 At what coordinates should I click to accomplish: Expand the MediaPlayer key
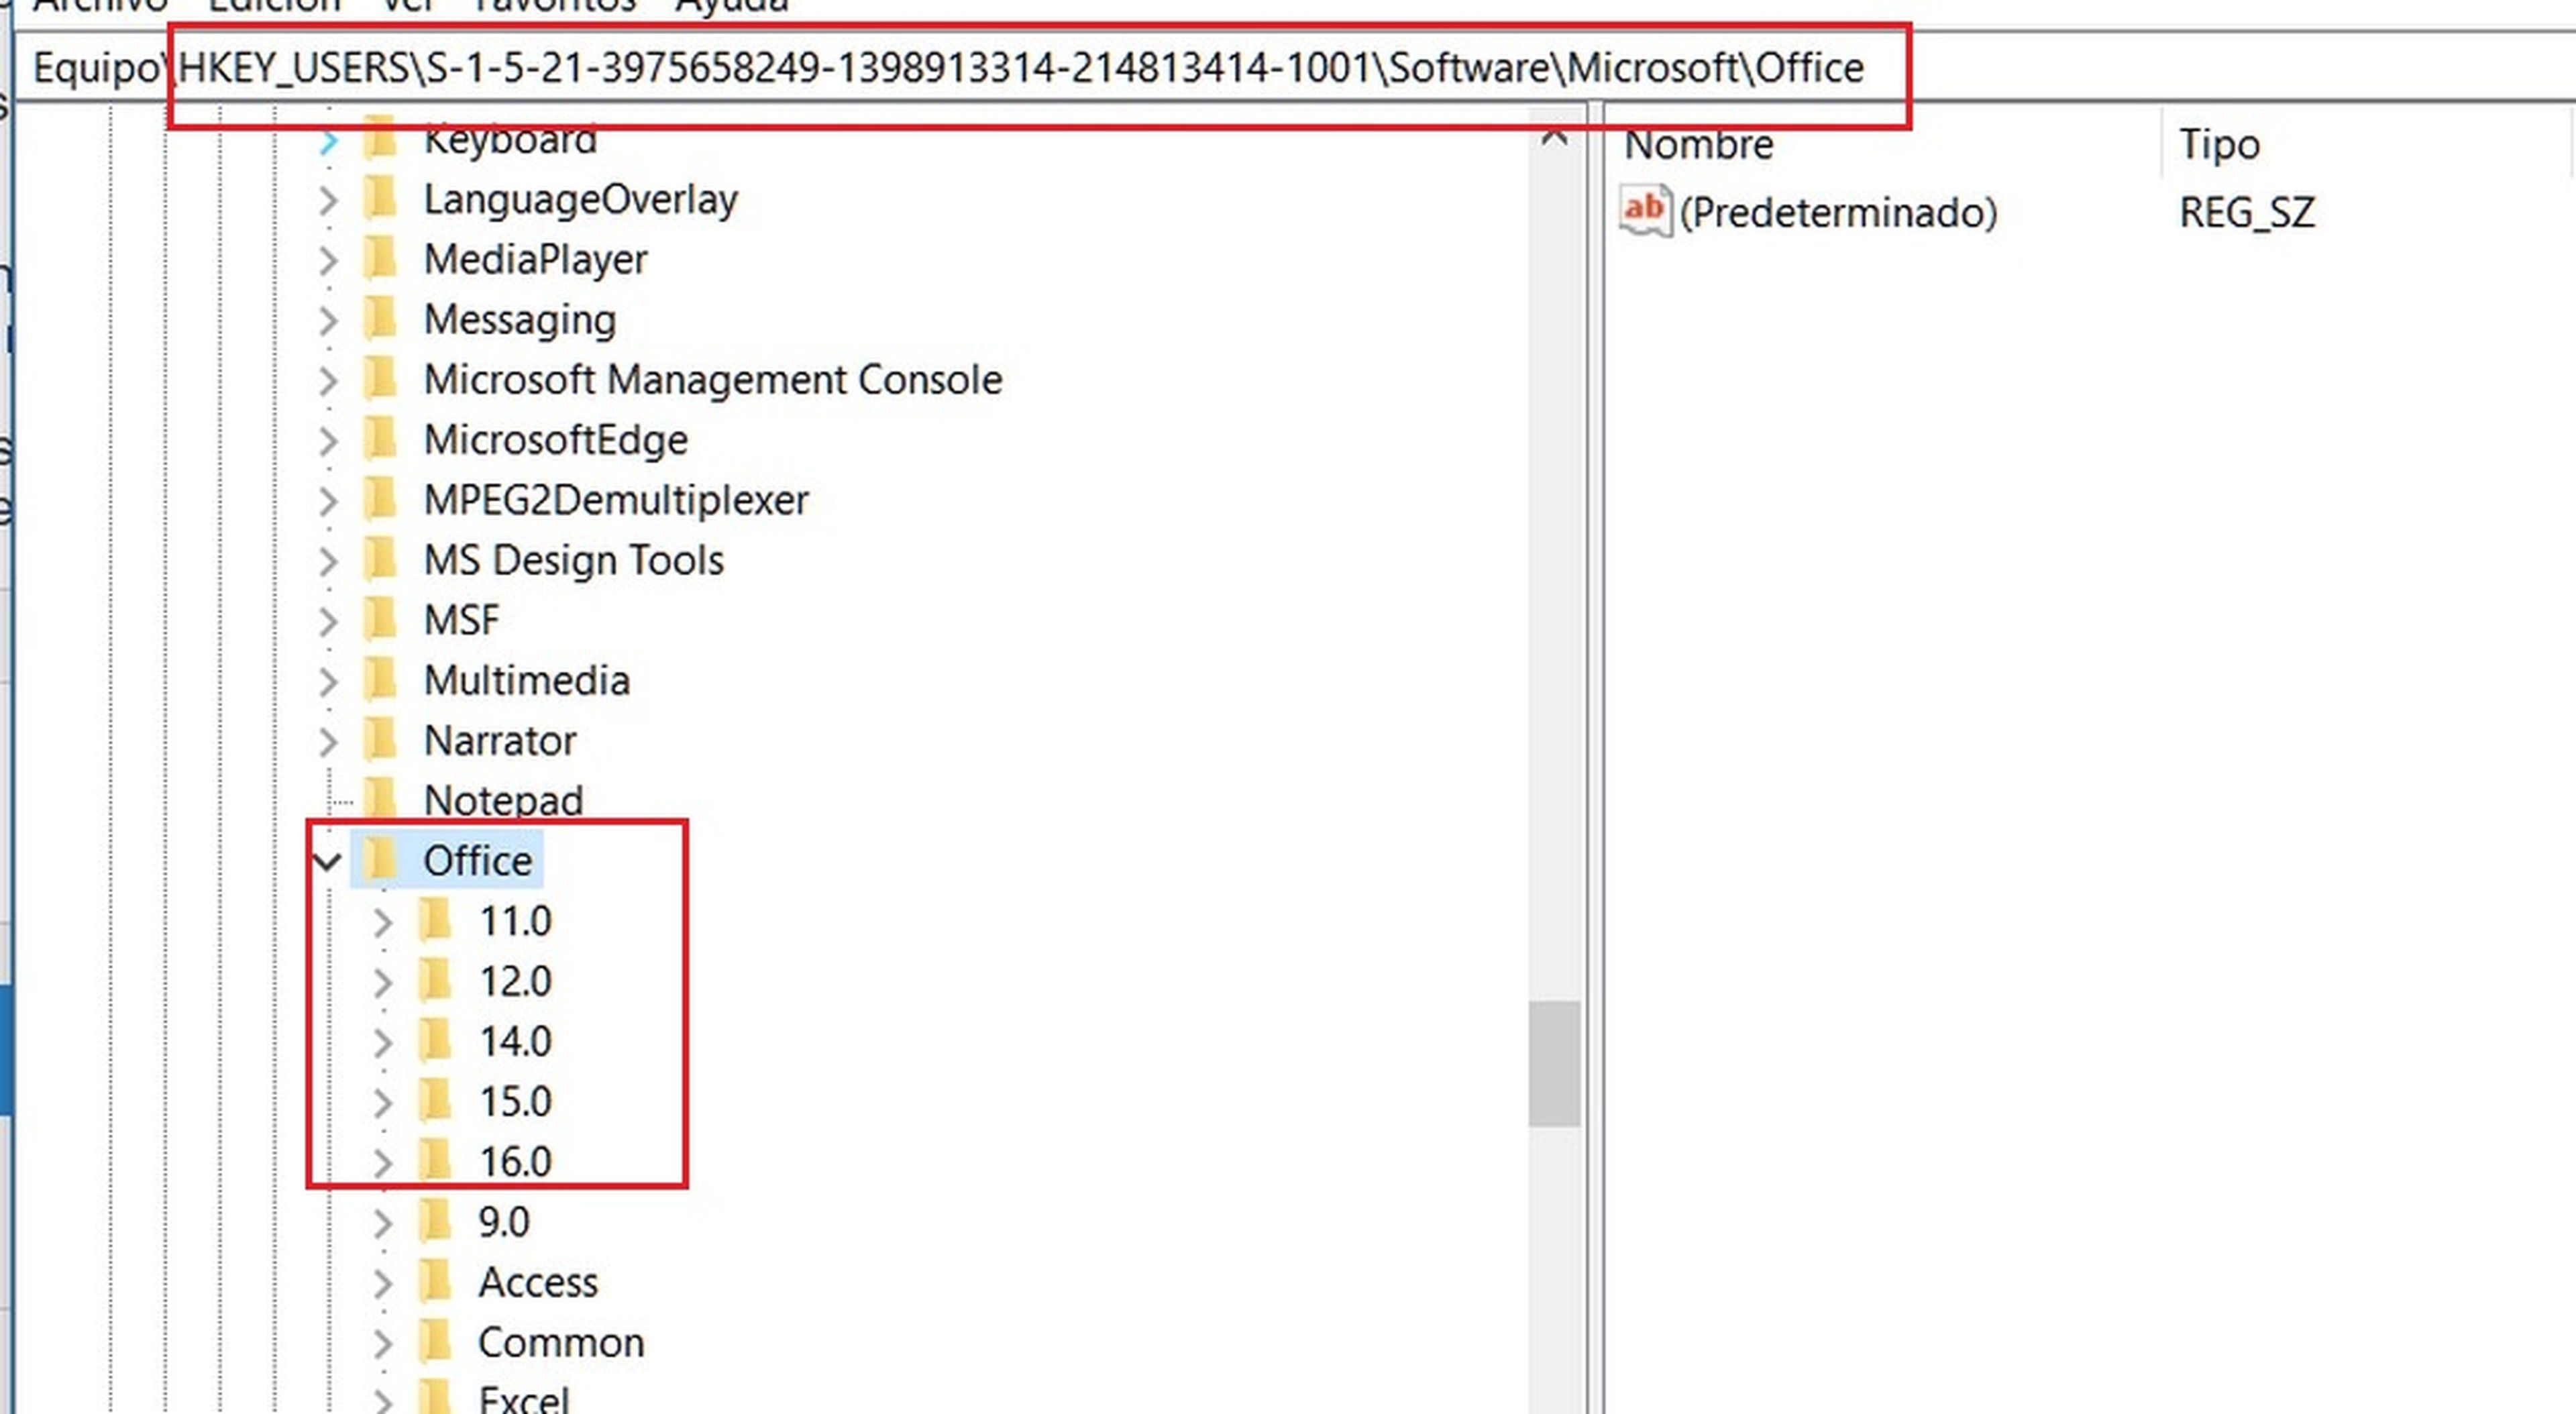[328, 261]
